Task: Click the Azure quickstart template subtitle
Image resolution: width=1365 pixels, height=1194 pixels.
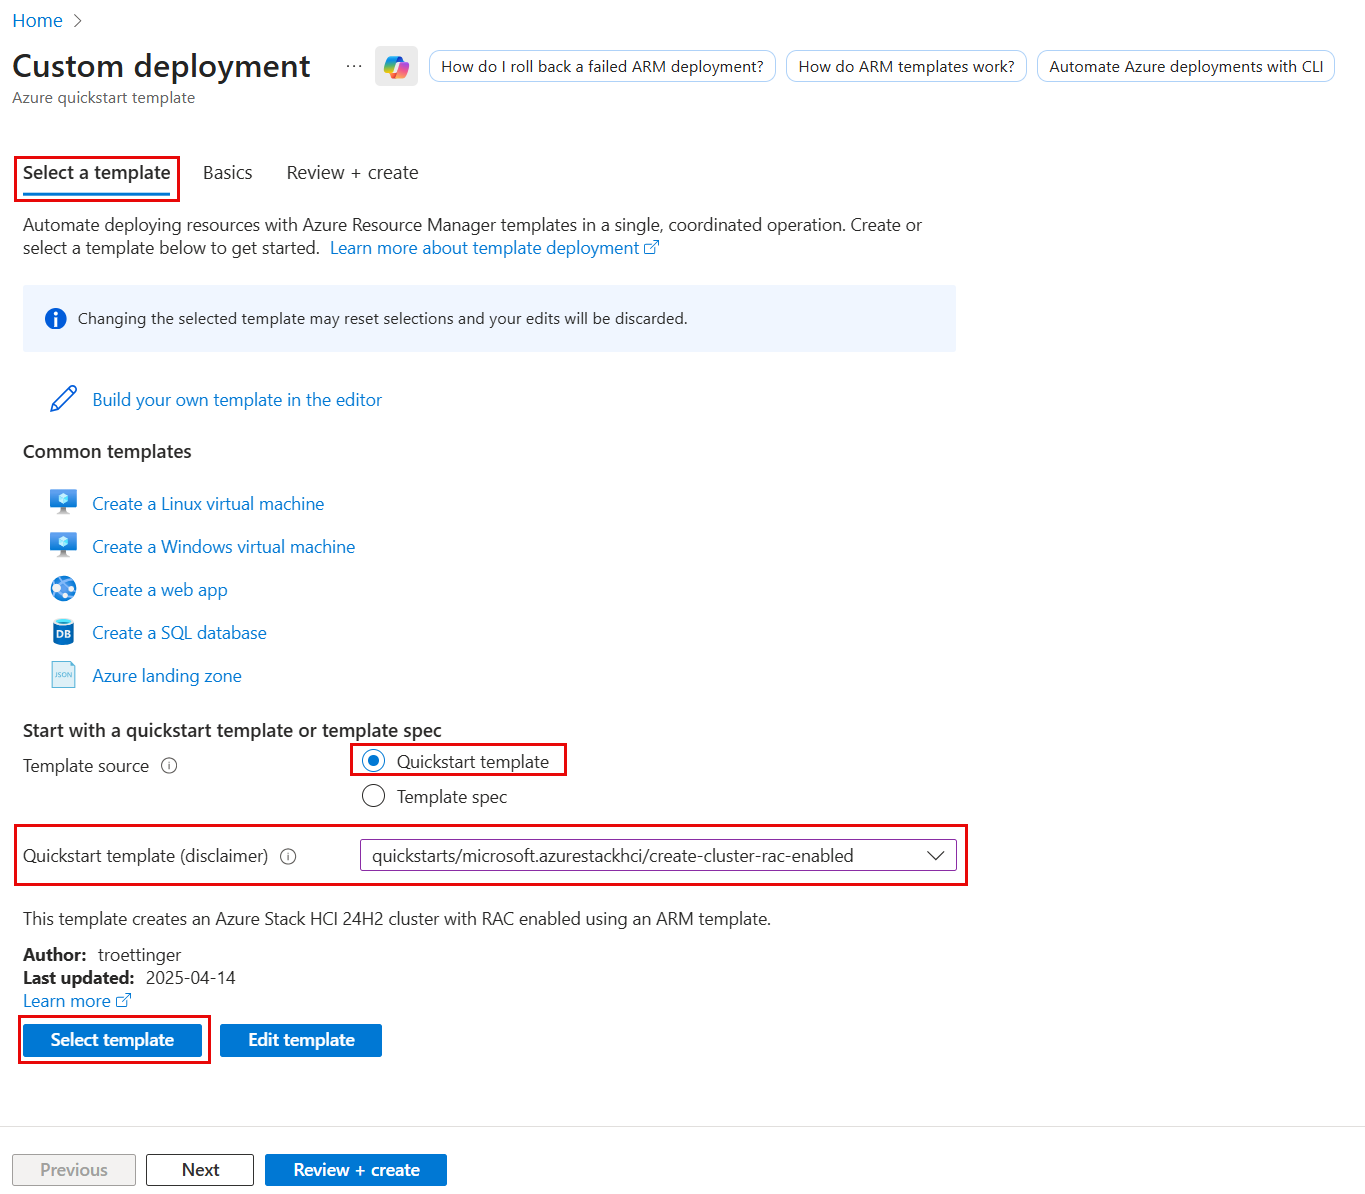Action: coord(103,98)
